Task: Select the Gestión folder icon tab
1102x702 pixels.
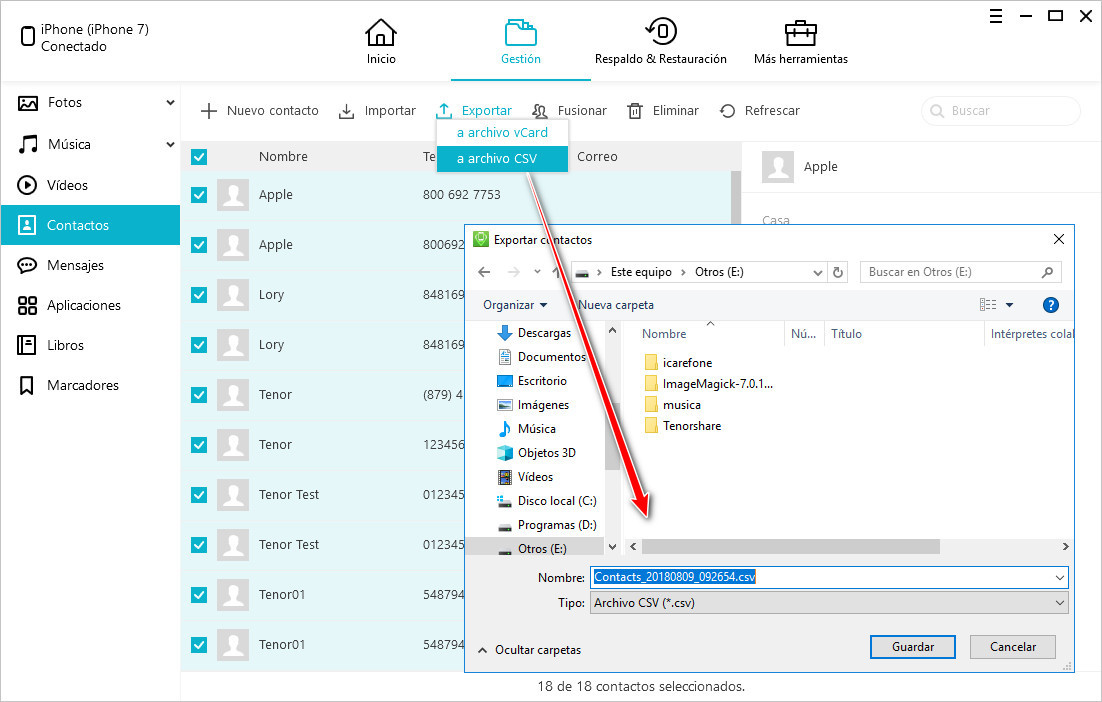Action: point(520,33)
